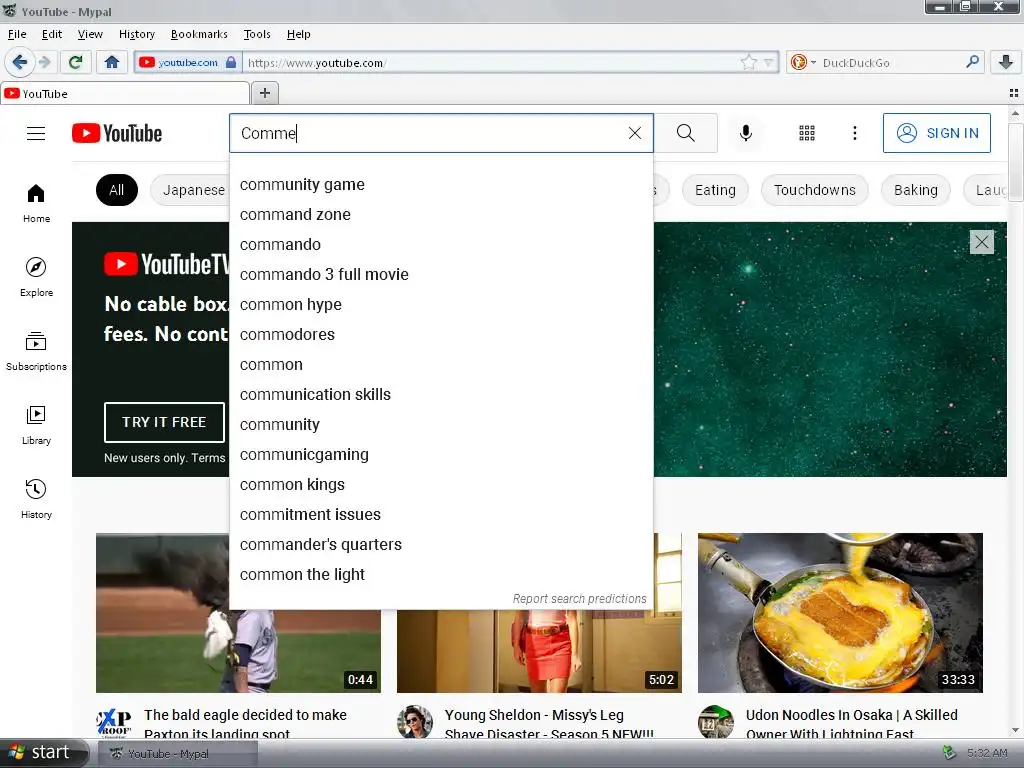The height and width of the screenshot is (768, 1024).
Task: Open the Udon Noodles video thumbnail
Action: pos(840,613)
